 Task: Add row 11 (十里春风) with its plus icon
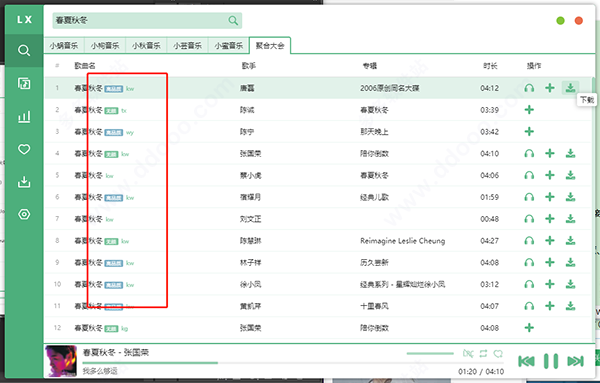click(x=549, y=306)
